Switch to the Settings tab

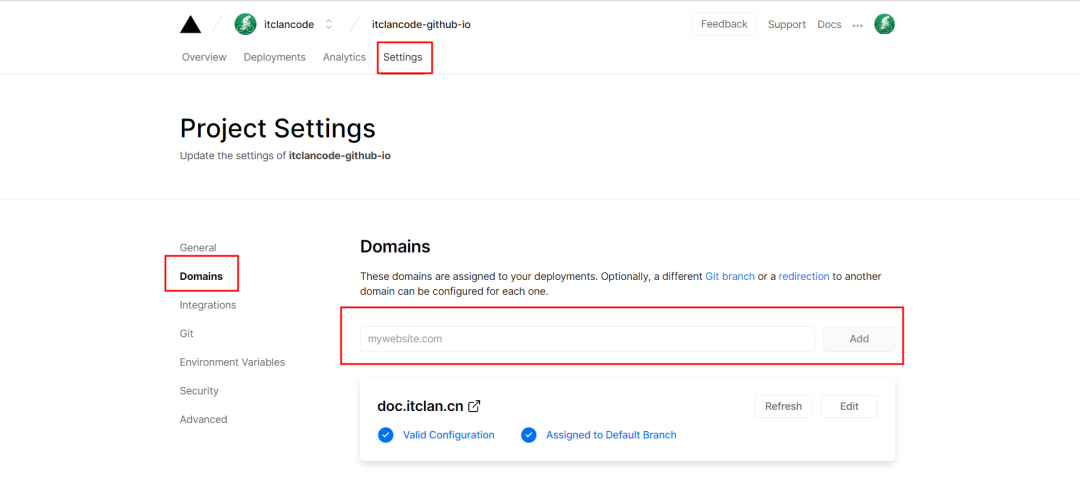pyautogui.click(x=403, y=57)
